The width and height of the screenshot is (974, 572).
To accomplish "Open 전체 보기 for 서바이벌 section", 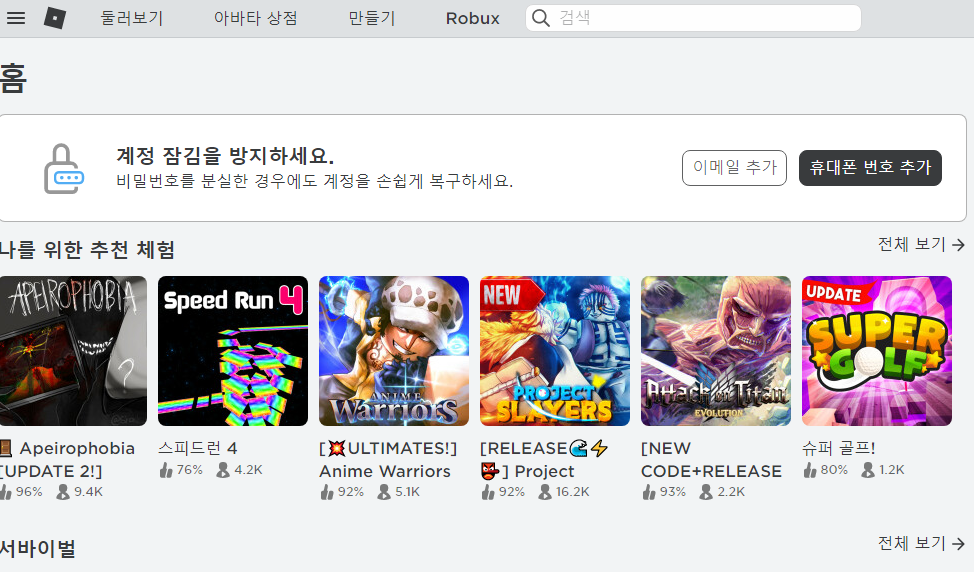I will (x=921, y=543).
